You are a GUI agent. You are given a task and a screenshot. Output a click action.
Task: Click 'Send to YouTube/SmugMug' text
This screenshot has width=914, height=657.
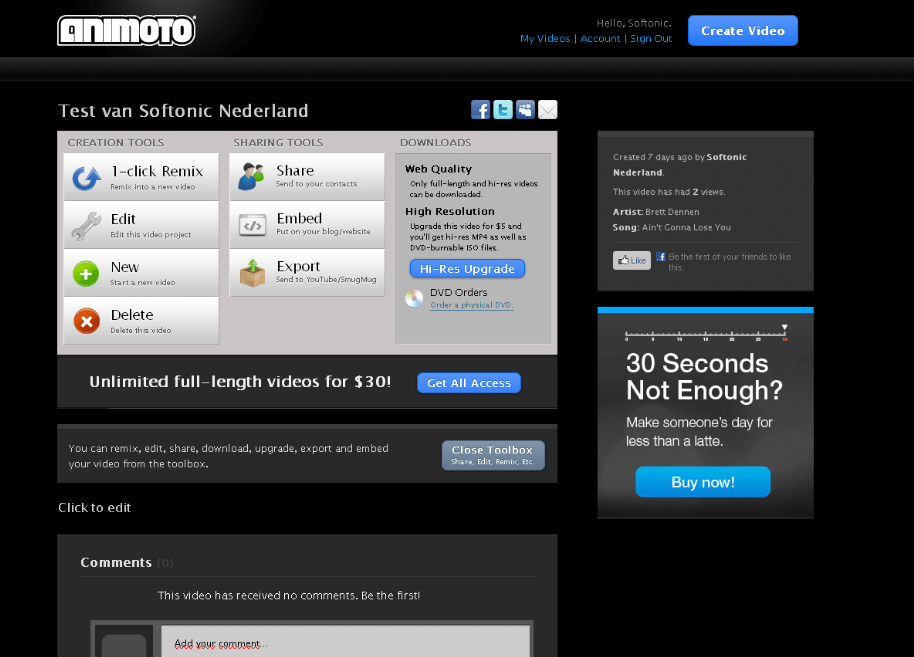pyautogui.click(x=326, y=279)
